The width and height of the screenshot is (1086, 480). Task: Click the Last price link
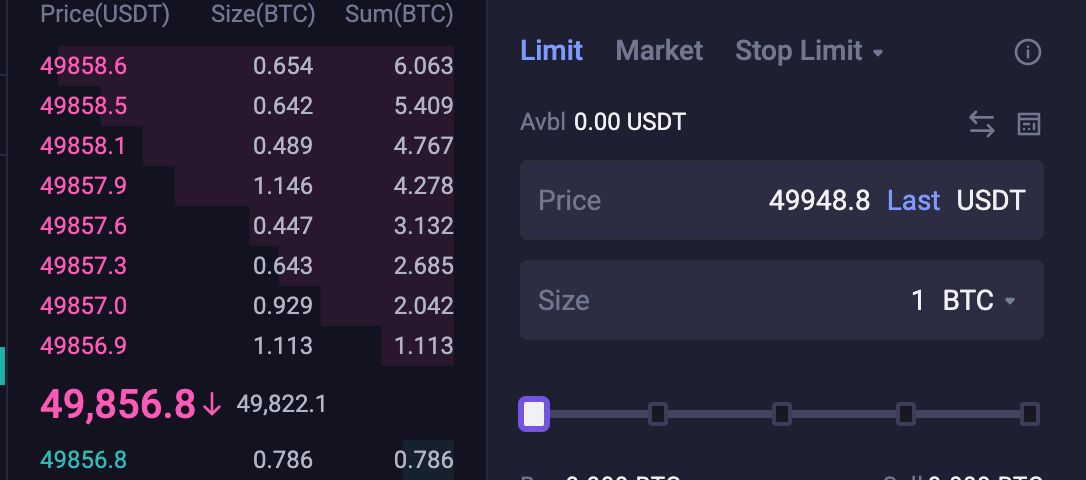[x=914, y=201]
